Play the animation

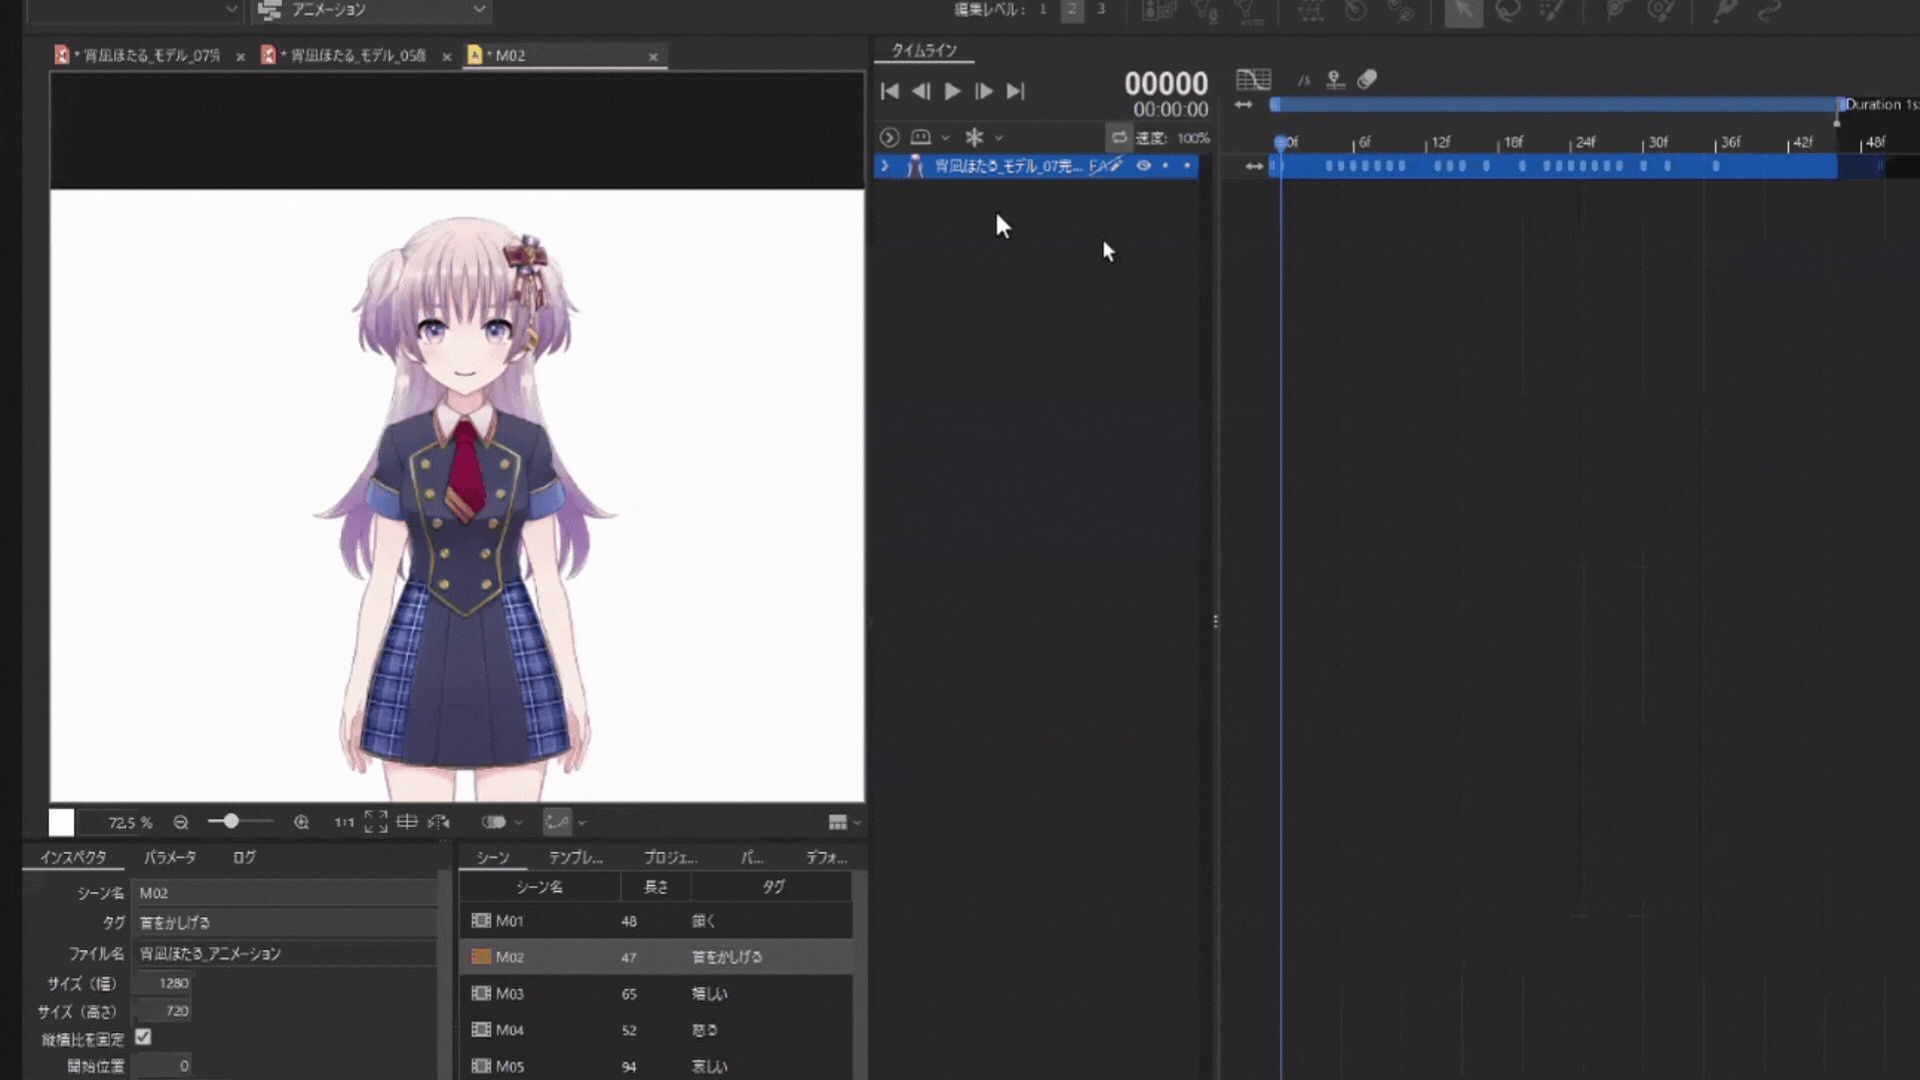point(953,91)
